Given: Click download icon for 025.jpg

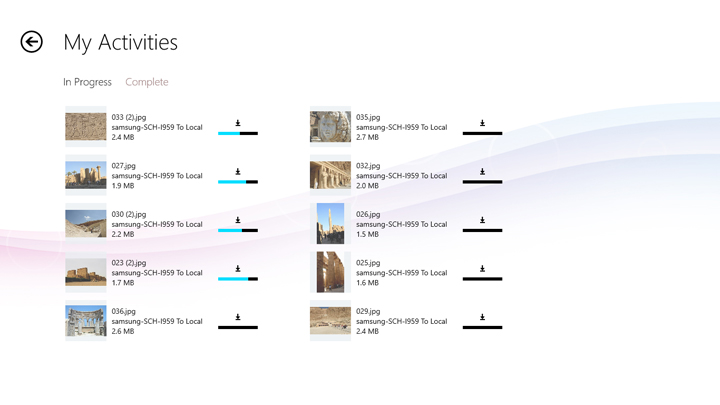Looking at the screenshot, I should pyautogui.click(x=482, y=269).
